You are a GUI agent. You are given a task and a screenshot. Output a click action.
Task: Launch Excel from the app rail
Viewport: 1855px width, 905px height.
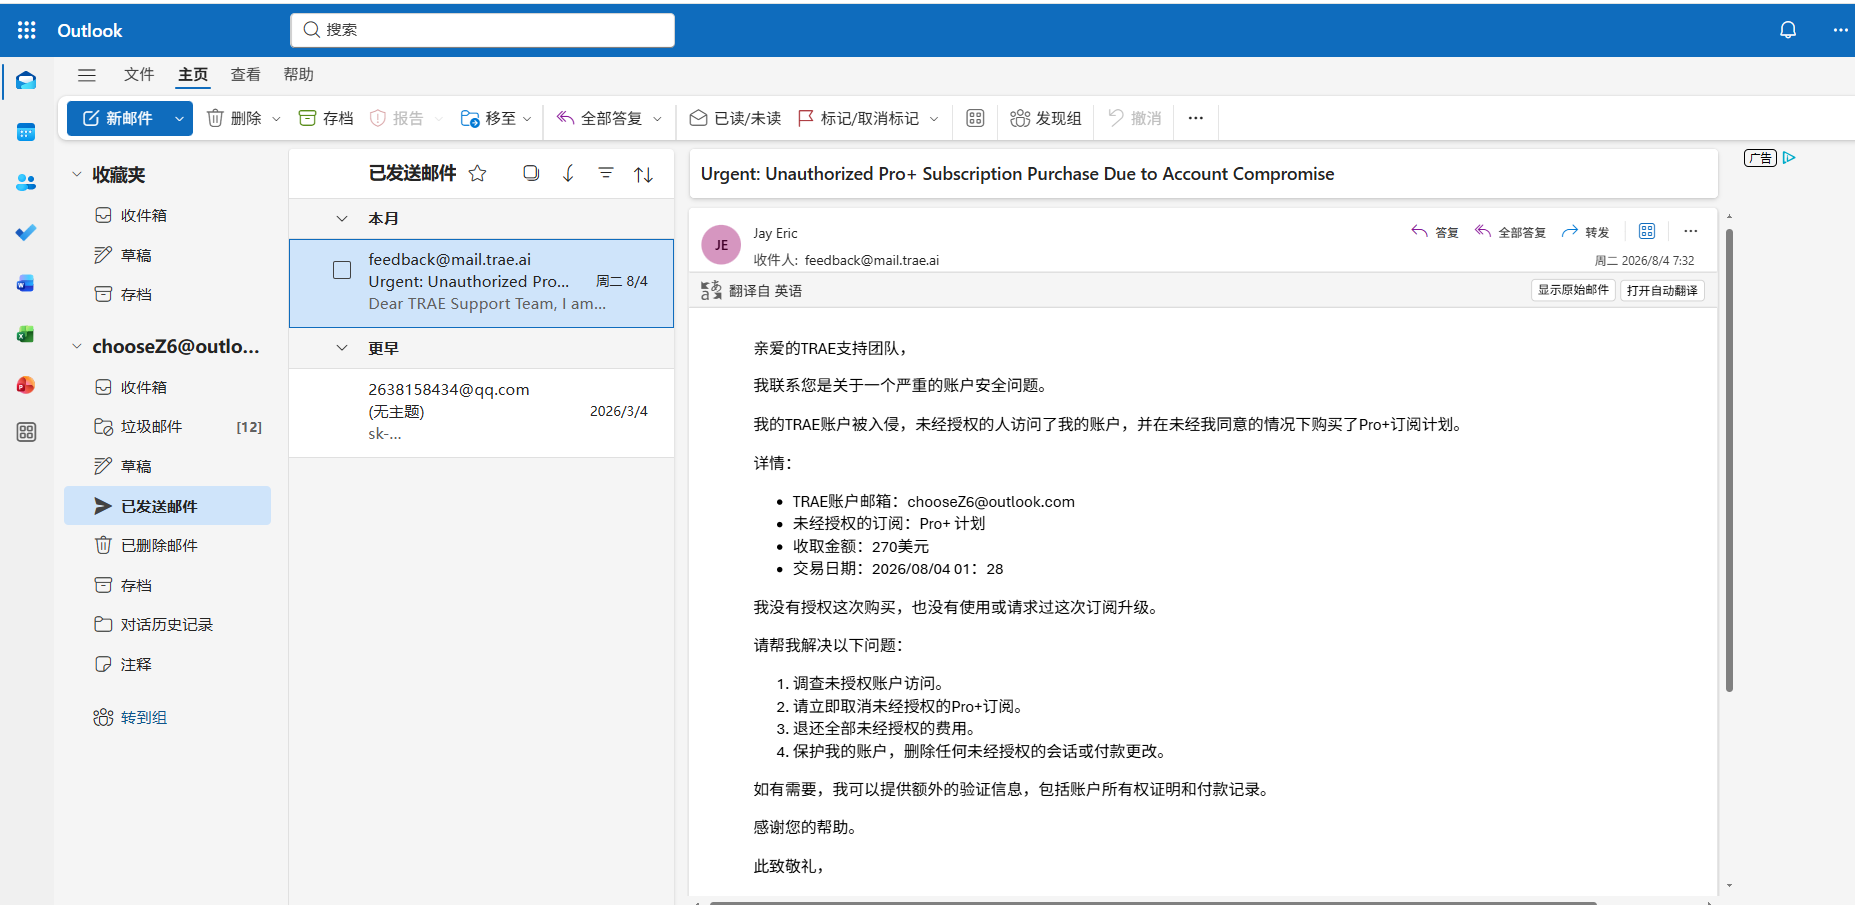click(x=26, y=334)
